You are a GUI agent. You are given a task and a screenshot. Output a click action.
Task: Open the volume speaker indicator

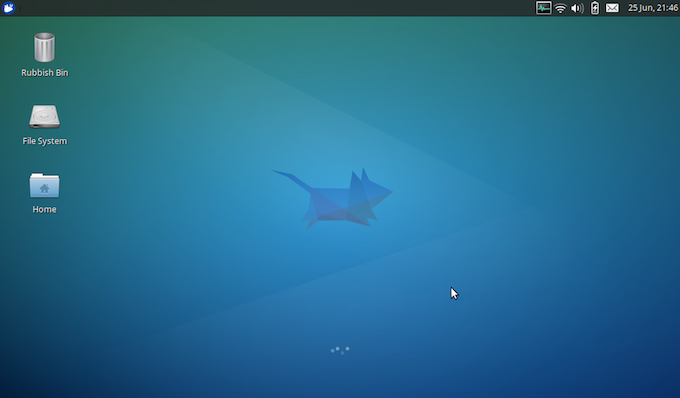[x=577, y=8]
